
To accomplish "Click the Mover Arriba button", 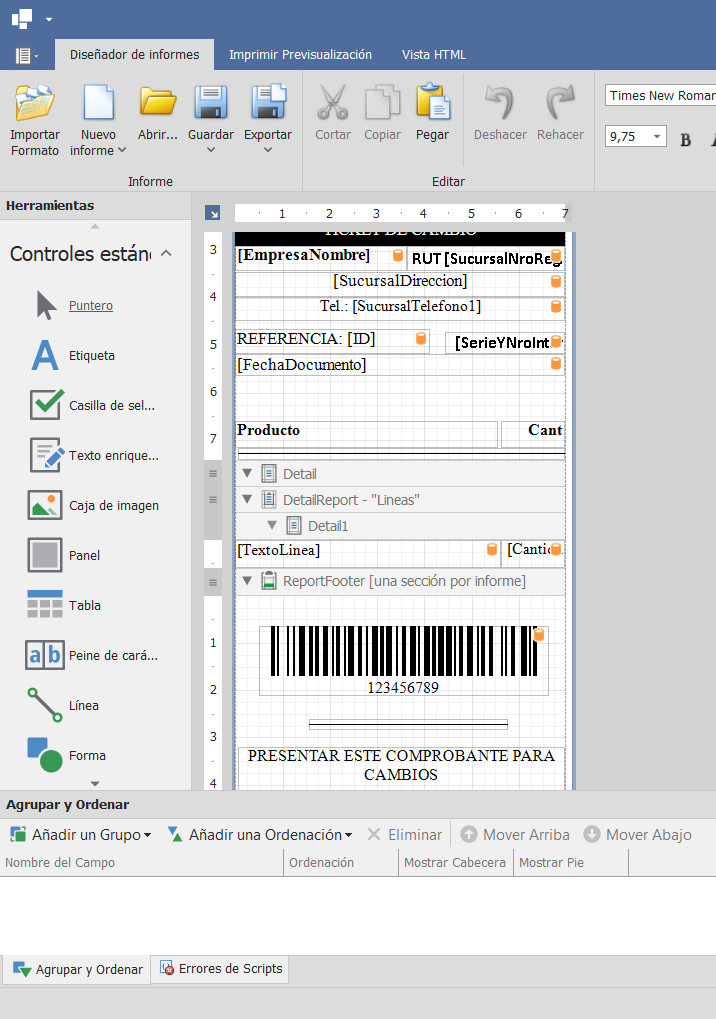I will 515,834.
